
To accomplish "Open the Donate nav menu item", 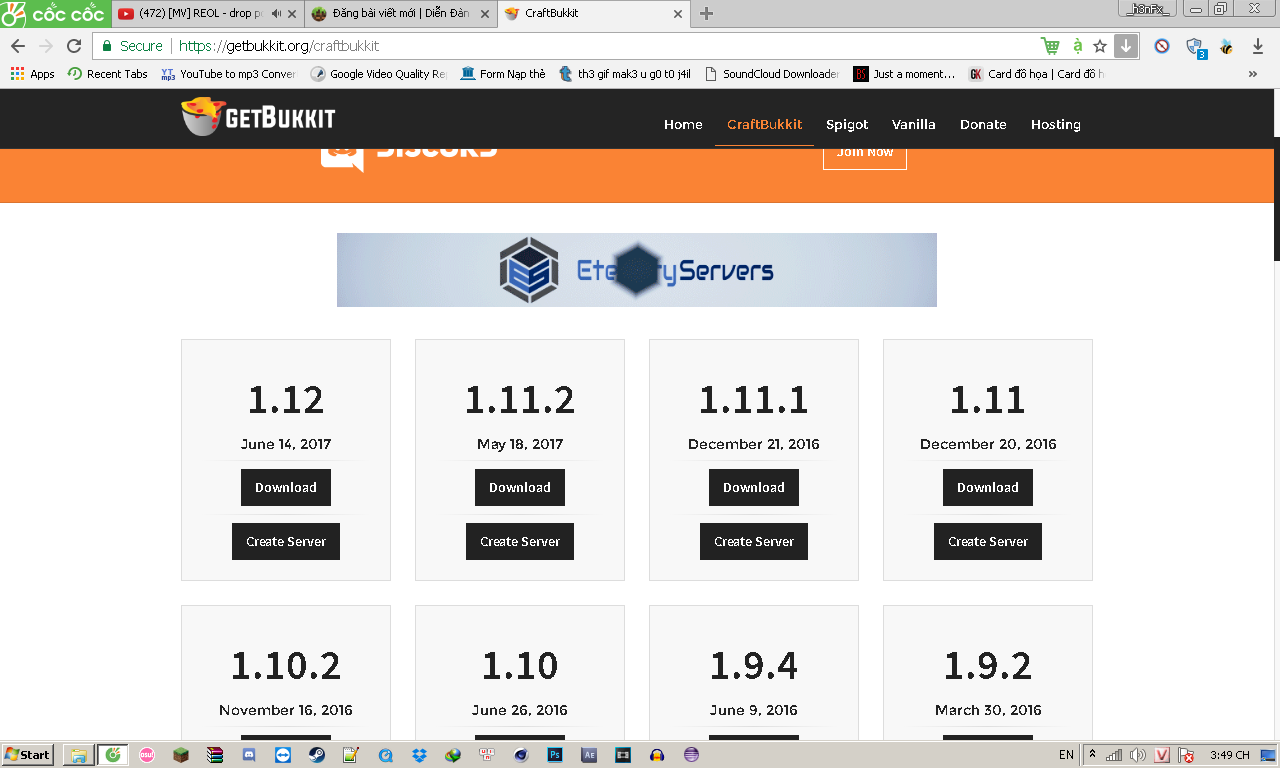I will click(983, 124).
